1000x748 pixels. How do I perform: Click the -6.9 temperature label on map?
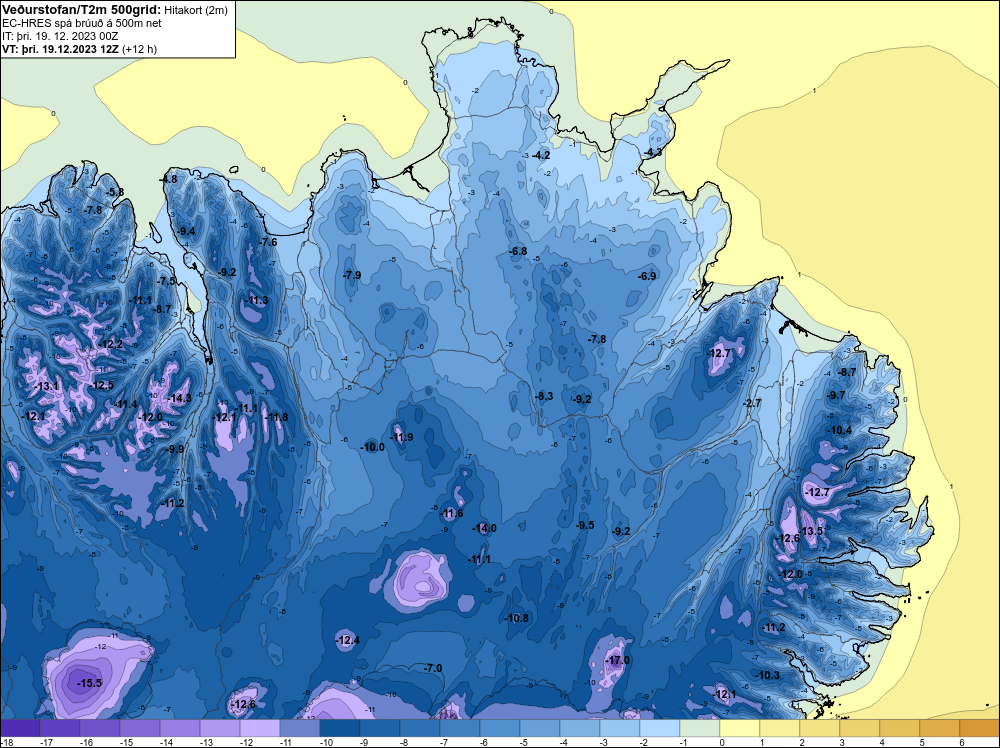pyautogui.click(x=647, y=276)
